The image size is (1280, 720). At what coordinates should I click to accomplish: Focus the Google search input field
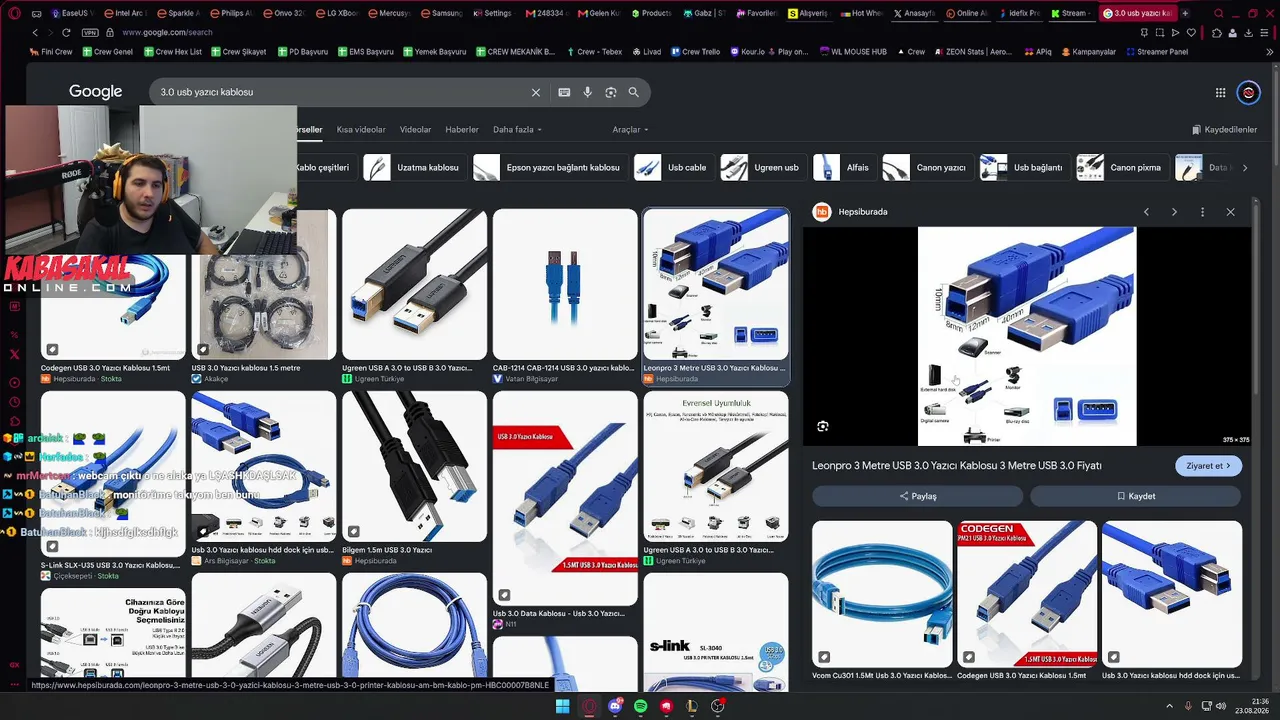[340, 92]
